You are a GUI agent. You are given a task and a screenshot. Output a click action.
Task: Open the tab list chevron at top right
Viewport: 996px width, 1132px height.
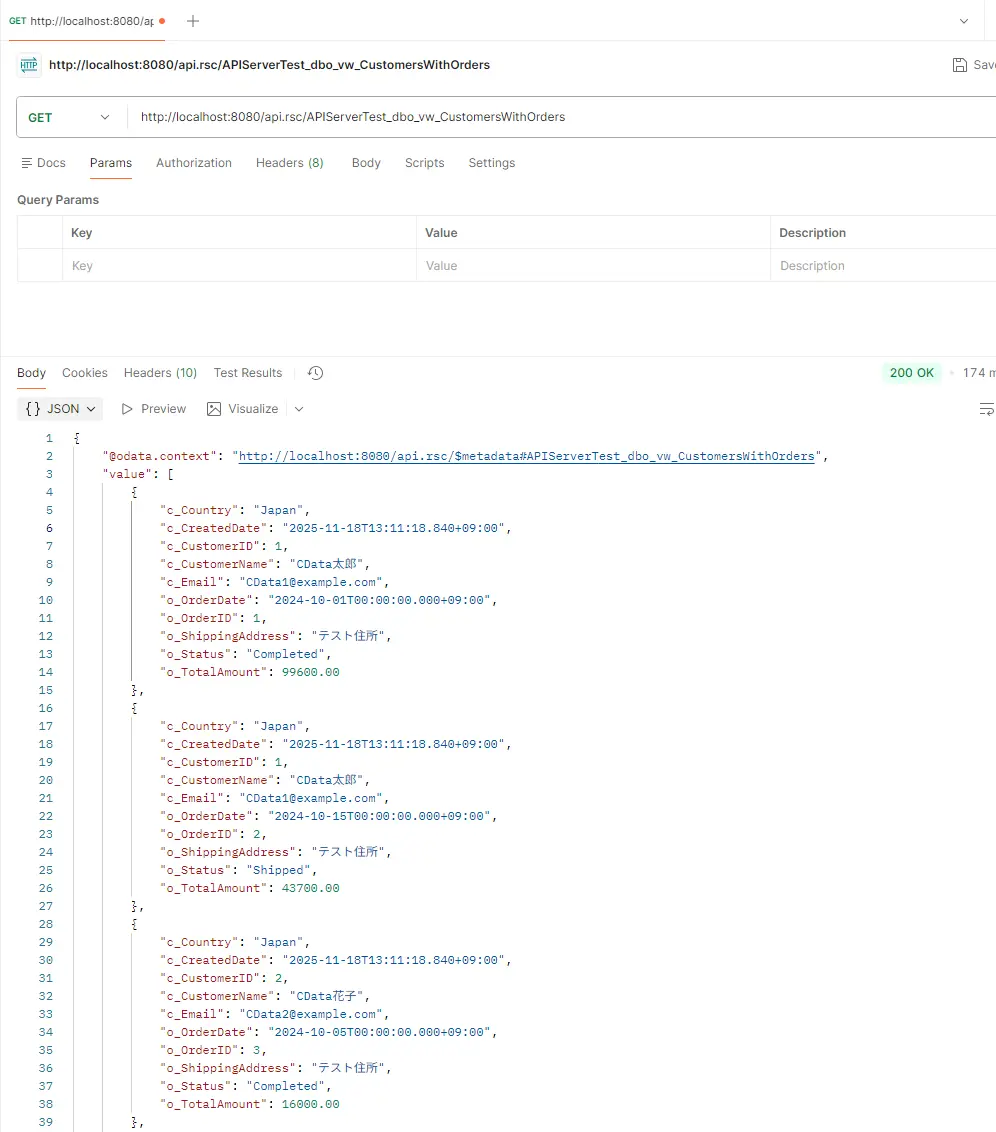pyautogui.click(x=964, y=21)
